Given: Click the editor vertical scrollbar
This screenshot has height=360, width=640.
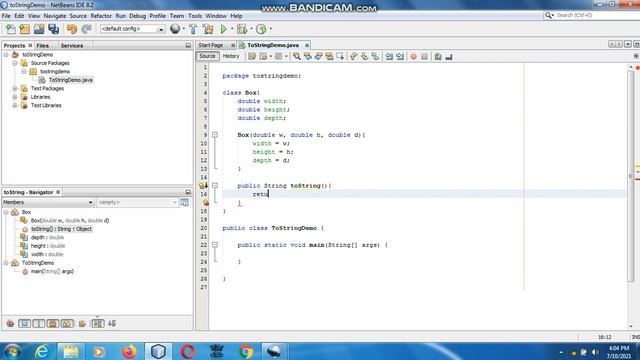Looking at the screenshot, I should pos(631,176).
